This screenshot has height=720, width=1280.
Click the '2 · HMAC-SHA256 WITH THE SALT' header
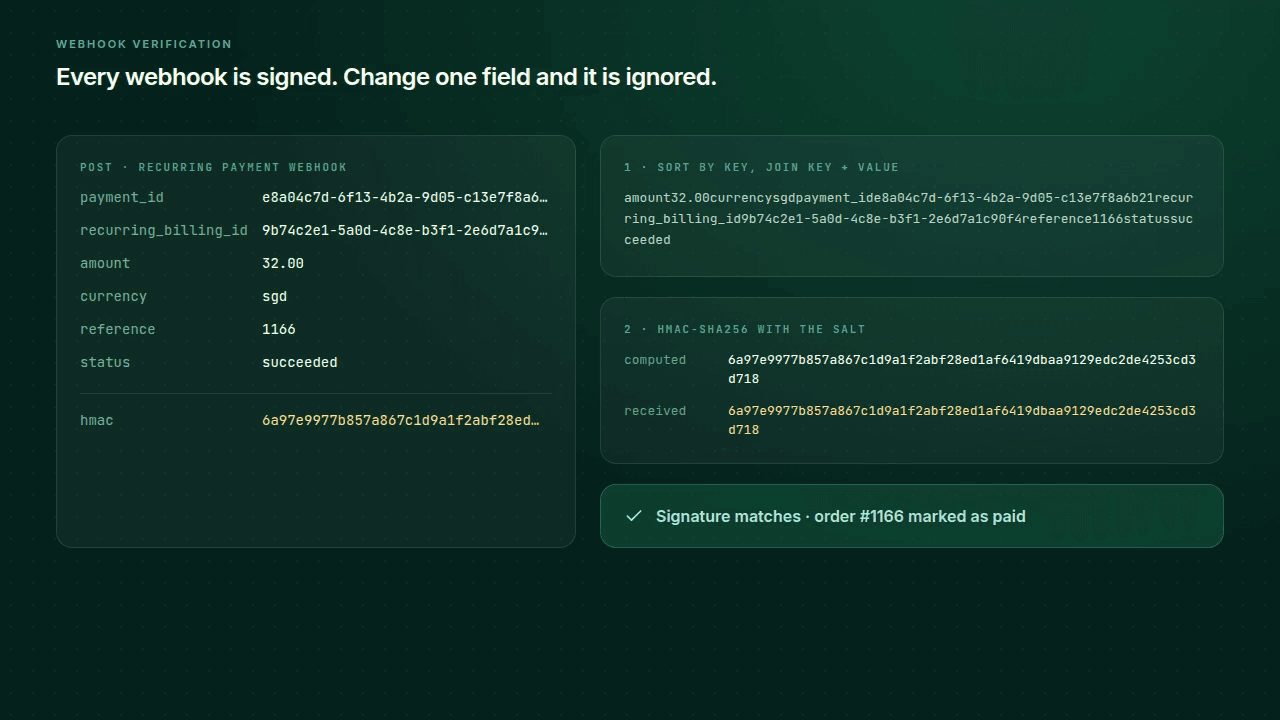pyautogui.click(x=745, y=329)
